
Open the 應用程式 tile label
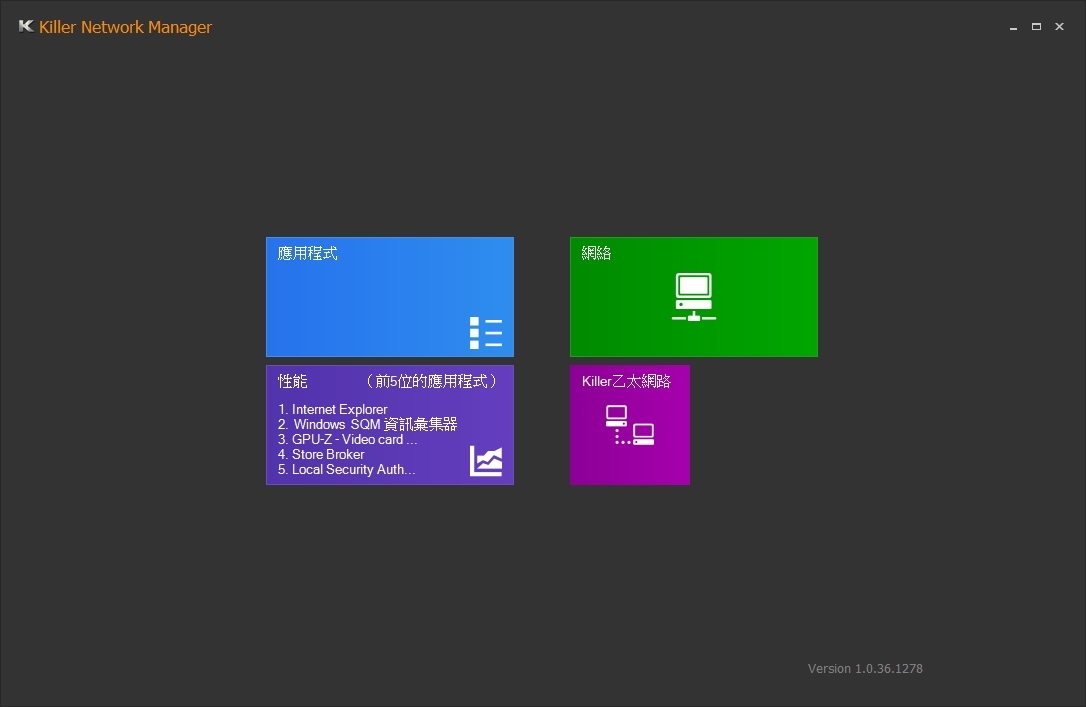point(308,253)
